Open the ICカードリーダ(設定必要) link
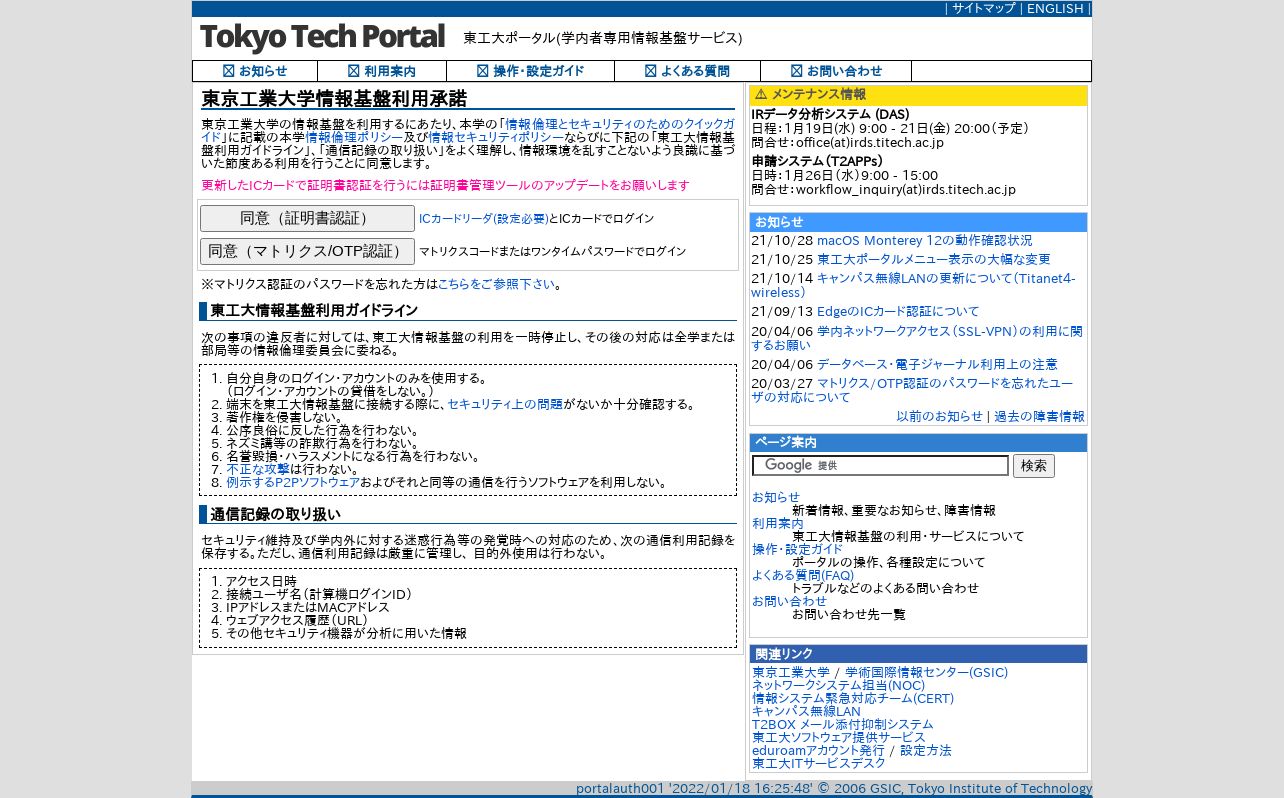The image size is (1284, 798). 483,219
